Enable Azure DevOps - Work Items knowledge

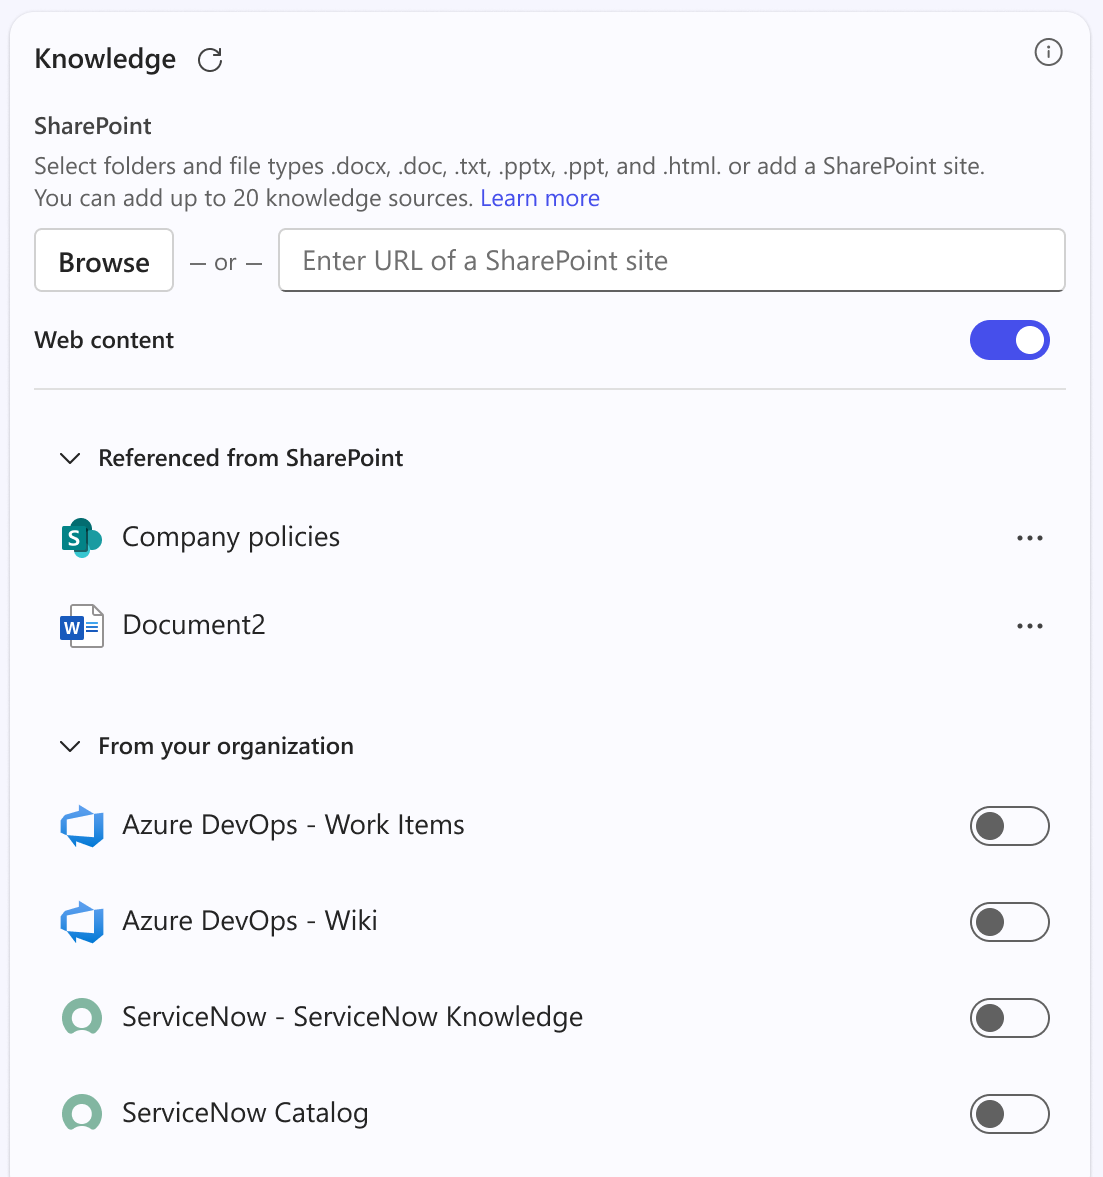pos(1009,826)
